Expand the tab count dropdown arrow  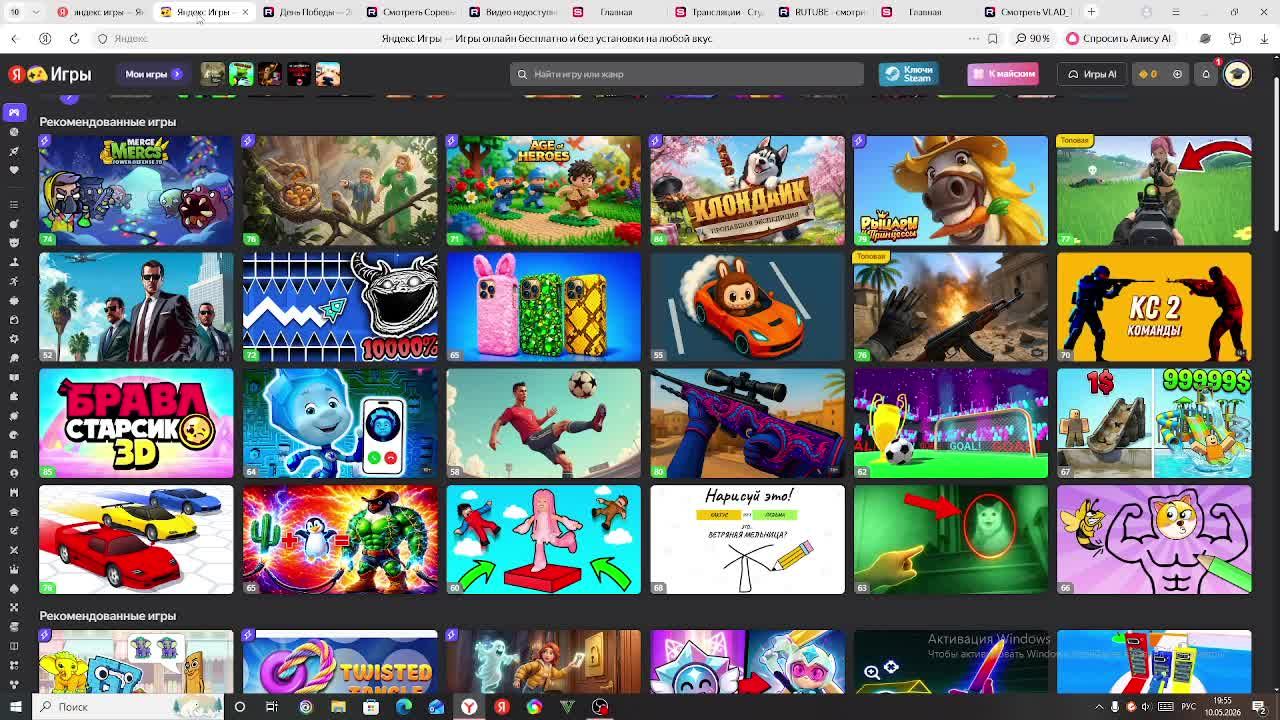(36, 12)
